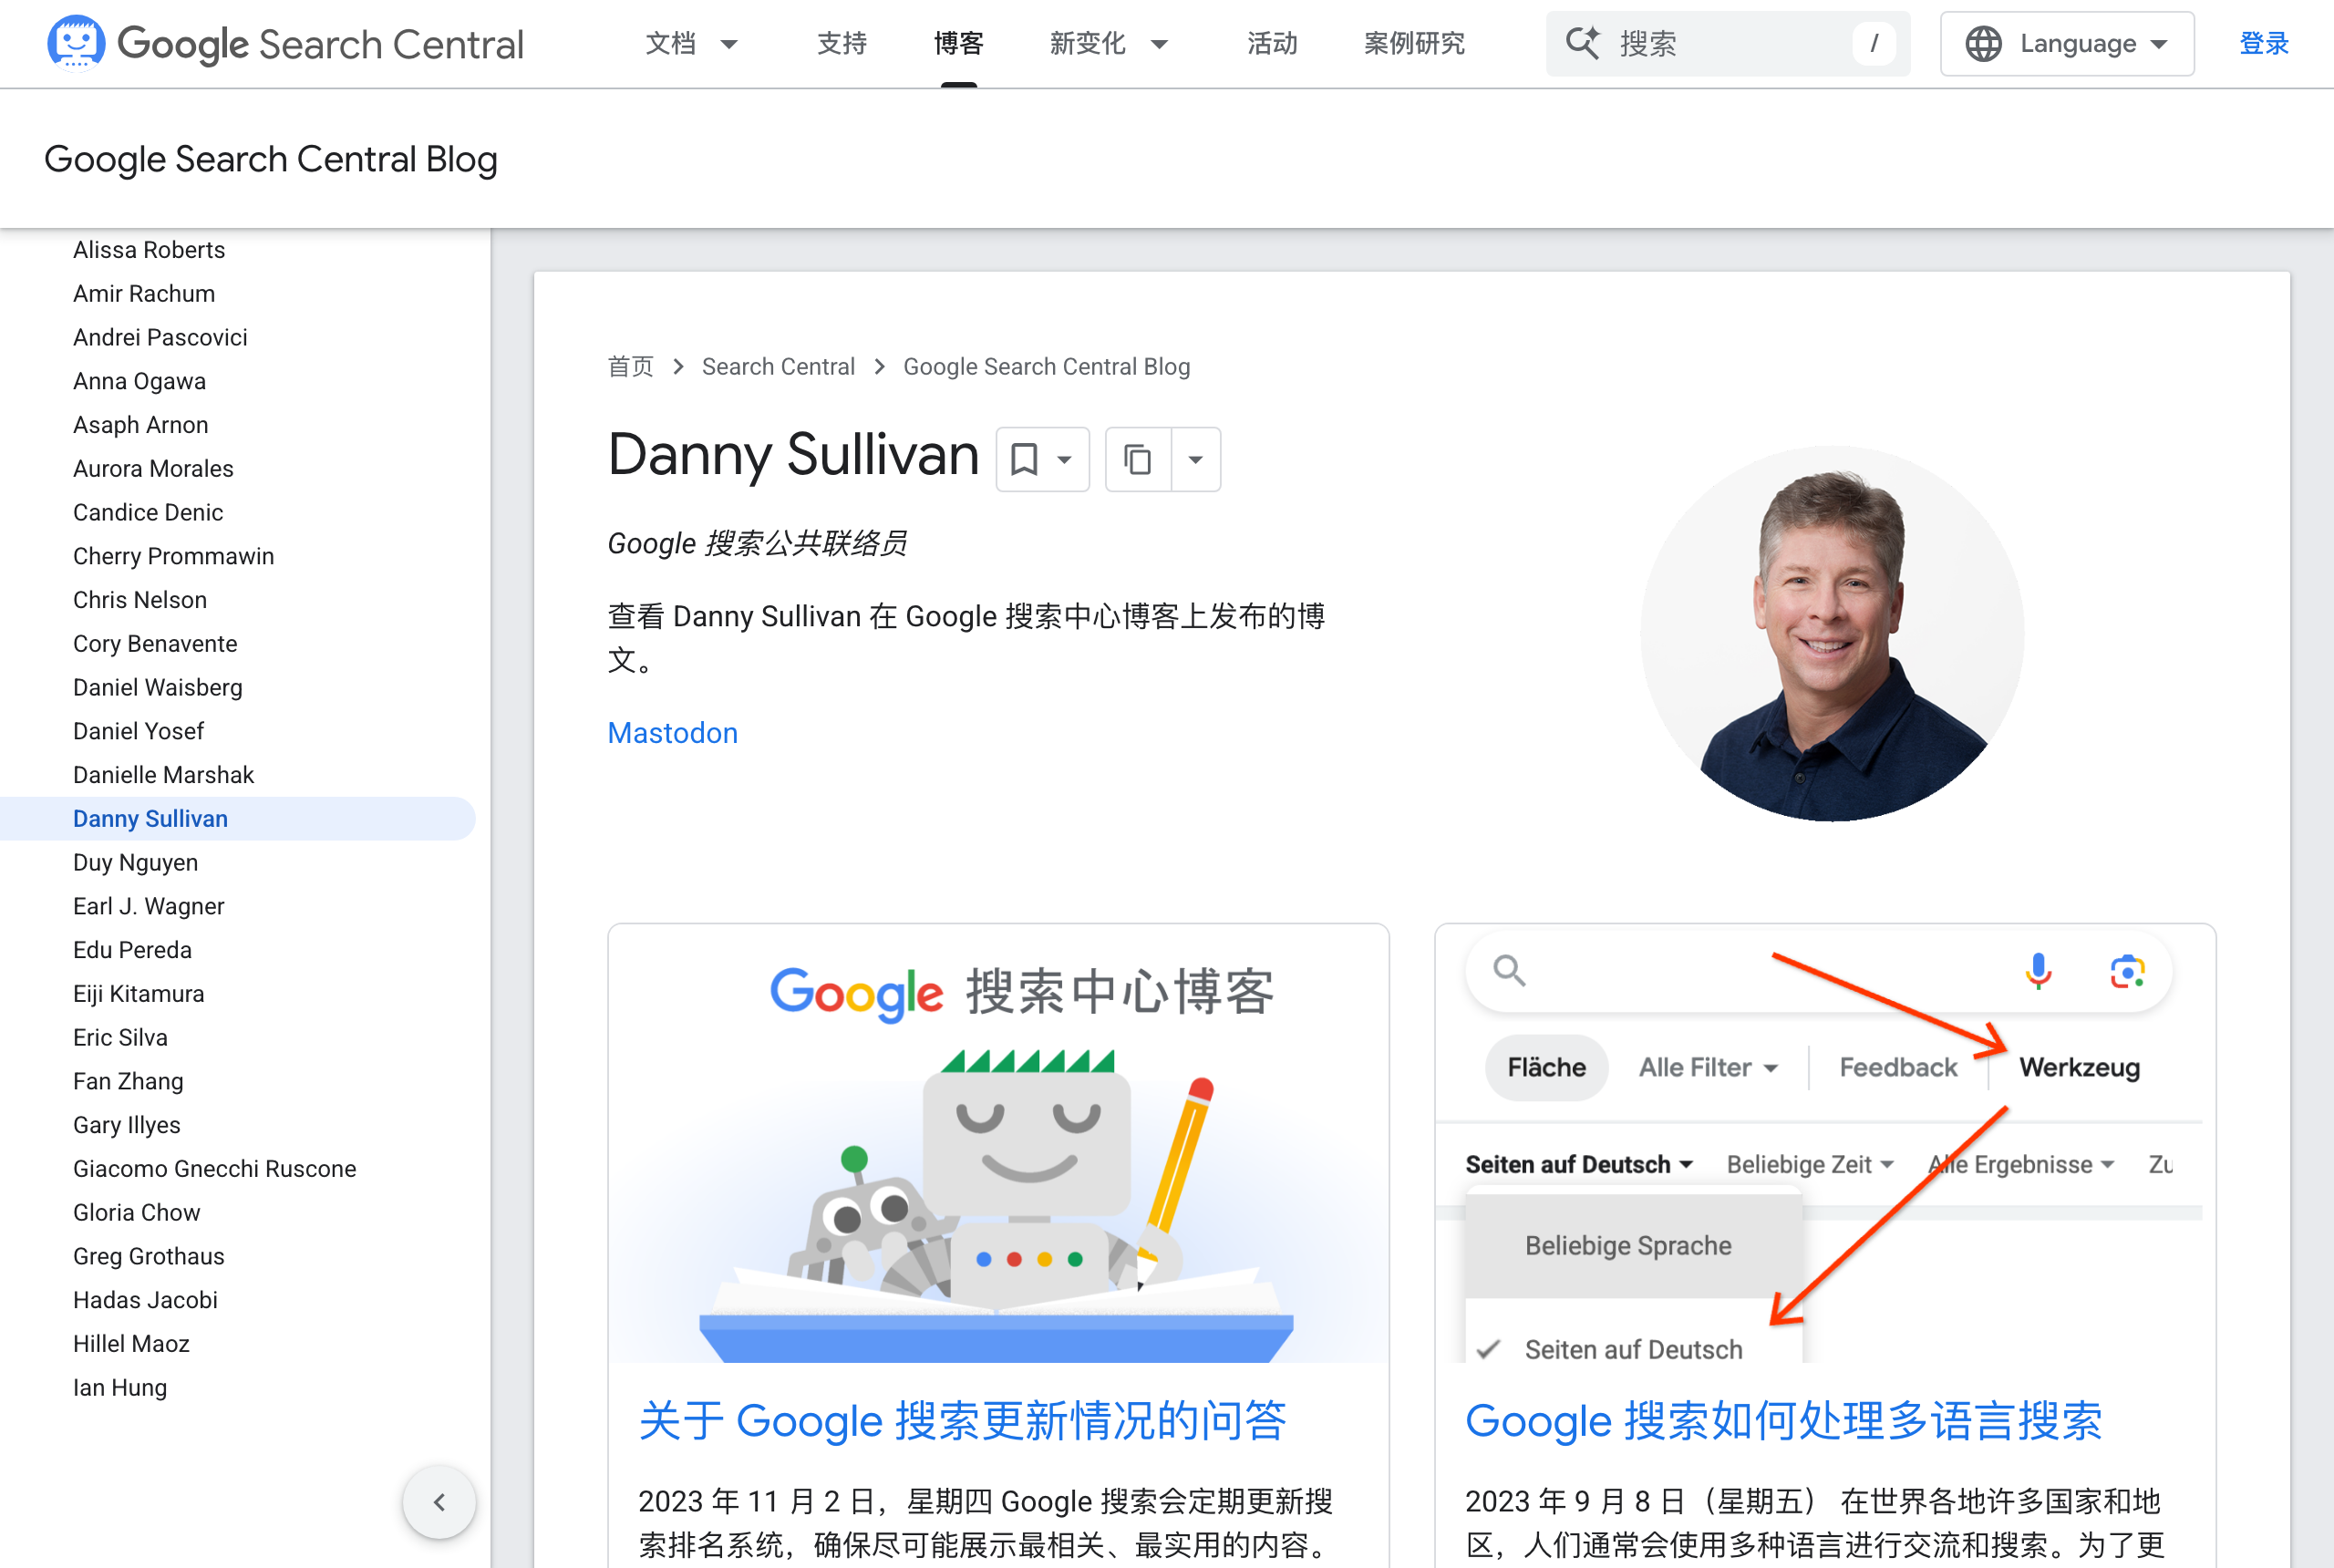
Task: Select Gloria Chow in sidebar
Action: (x=136, y=1213)
